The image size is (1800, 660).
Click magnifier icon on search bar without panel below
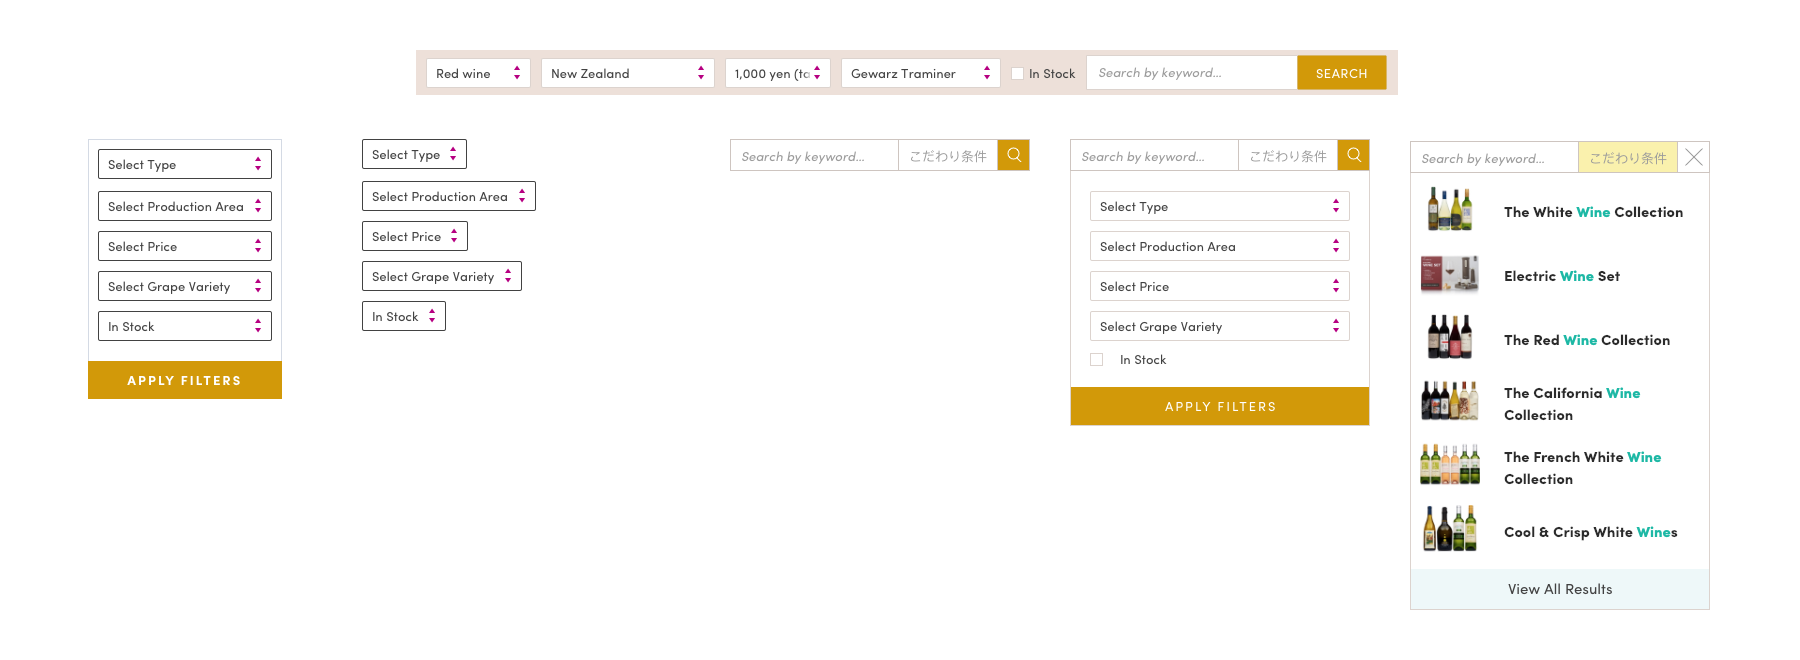1013,155
